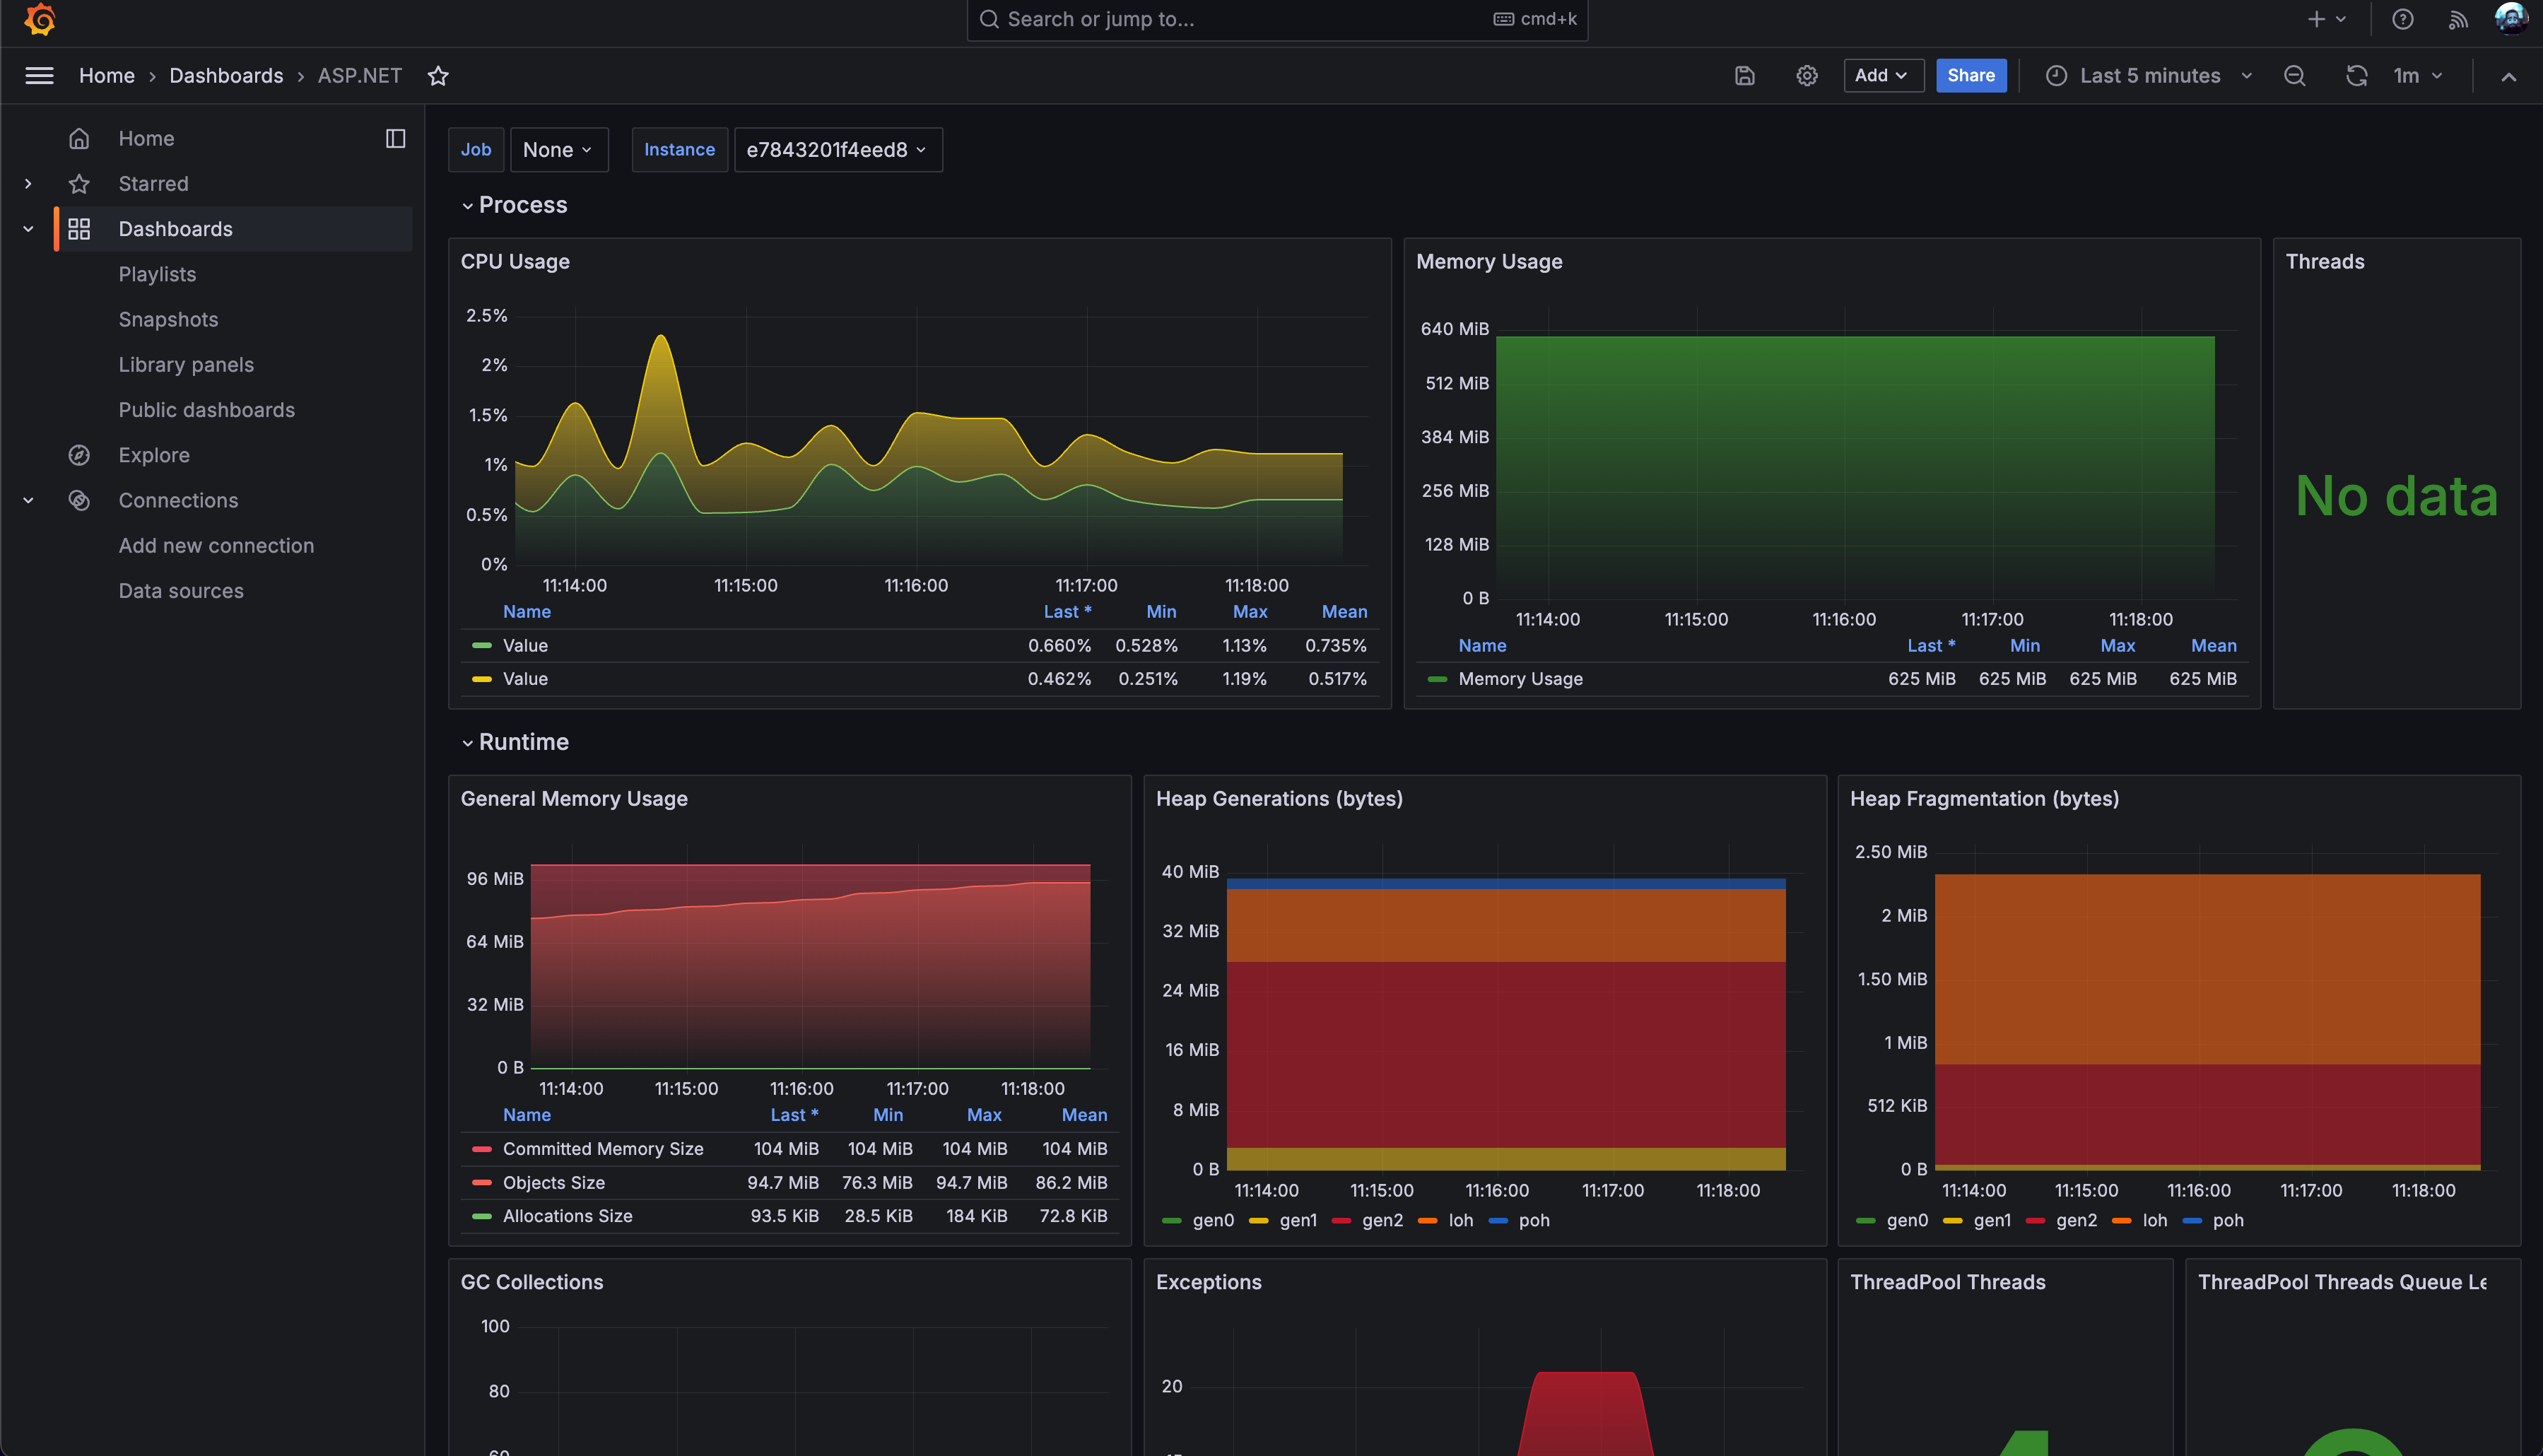Screen dimensions: 2543x1456
Task: Open the Instance e7843201f4eed8 dropdown
Action: click(x=837, y=150)
